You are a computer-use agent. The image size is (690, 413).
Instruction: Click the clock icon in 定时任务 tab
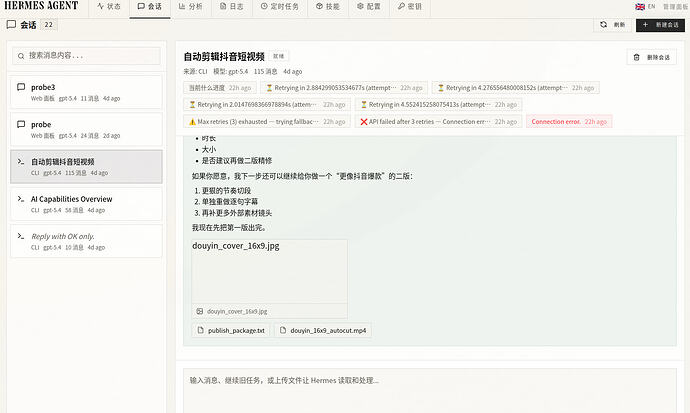[x=264, y=6]
